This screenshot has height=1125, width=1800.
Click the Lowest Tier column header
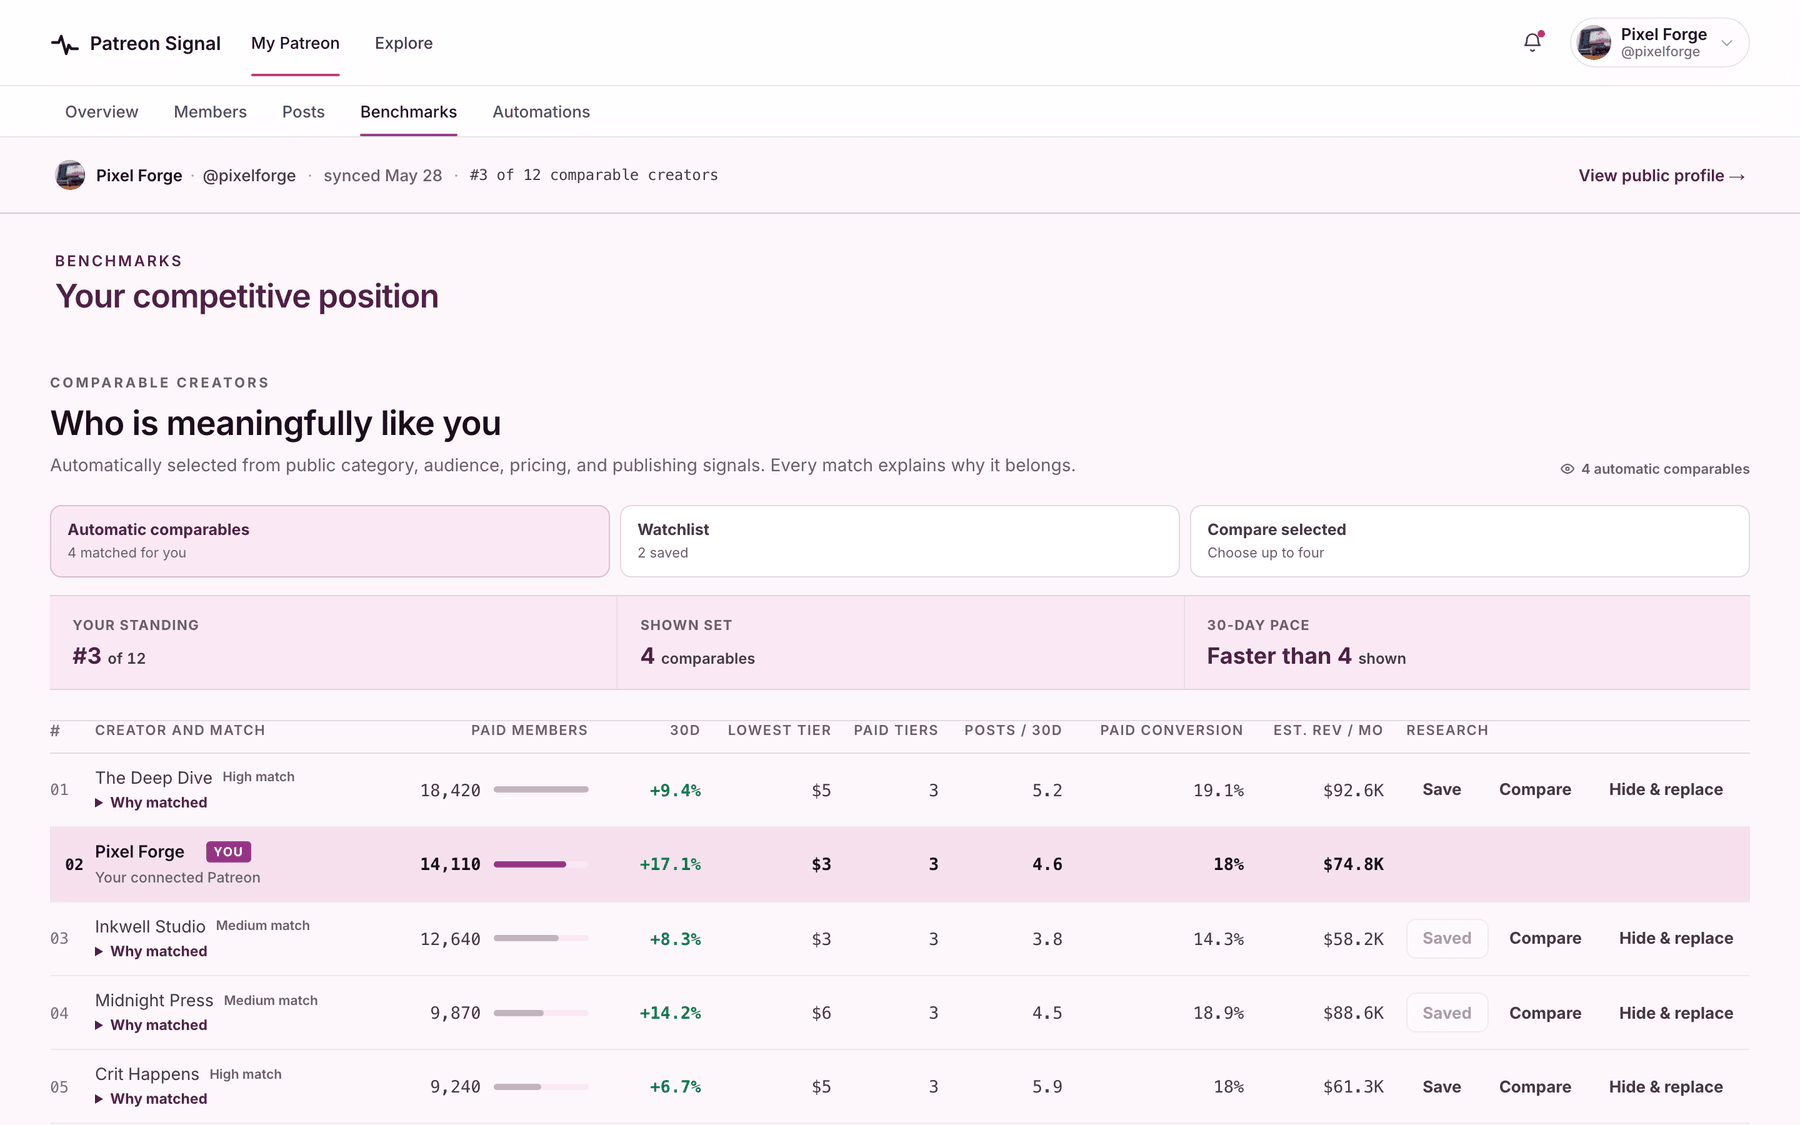click(779, 731)
